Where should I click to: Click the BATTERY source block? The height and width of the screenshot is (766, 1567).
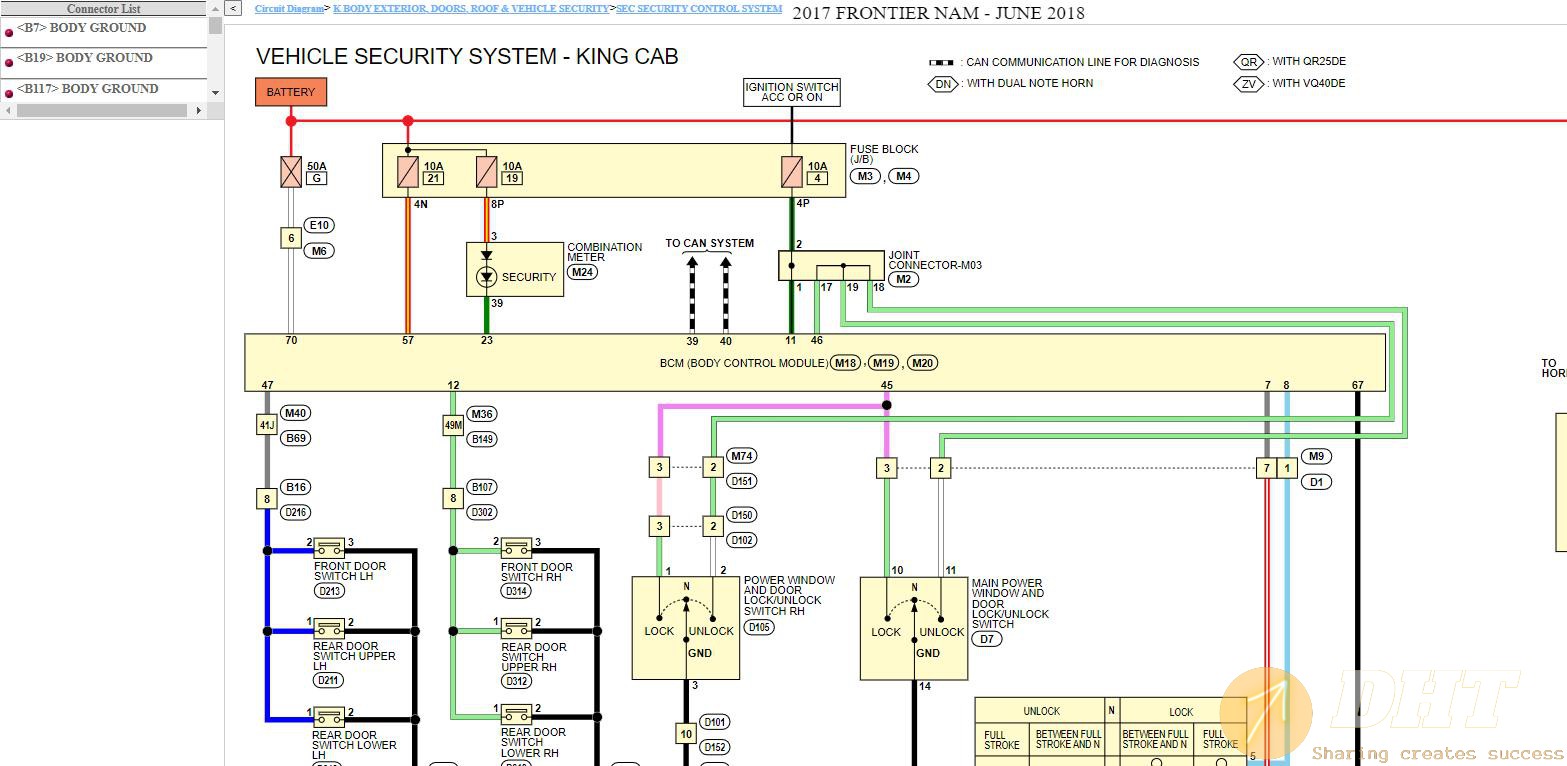[x=291, y=92]
